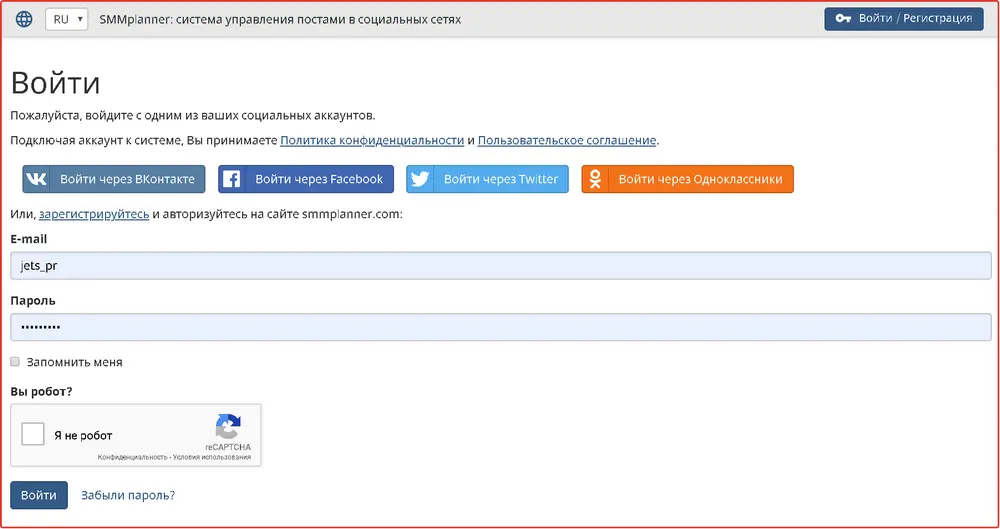
Task: Click the Войти / Регистрация button
Action: coord(904,19)
